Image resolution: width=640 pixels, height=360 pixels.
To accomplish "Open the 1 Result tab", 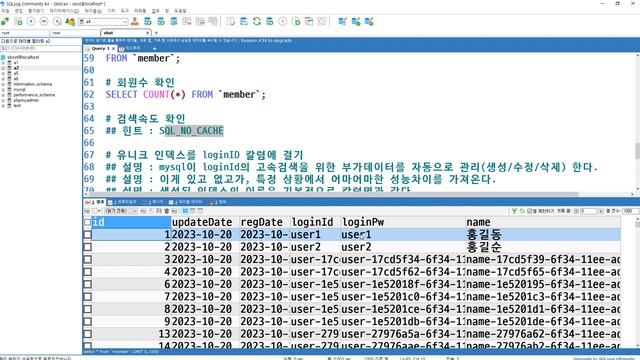I will click(x=95, y=202).
